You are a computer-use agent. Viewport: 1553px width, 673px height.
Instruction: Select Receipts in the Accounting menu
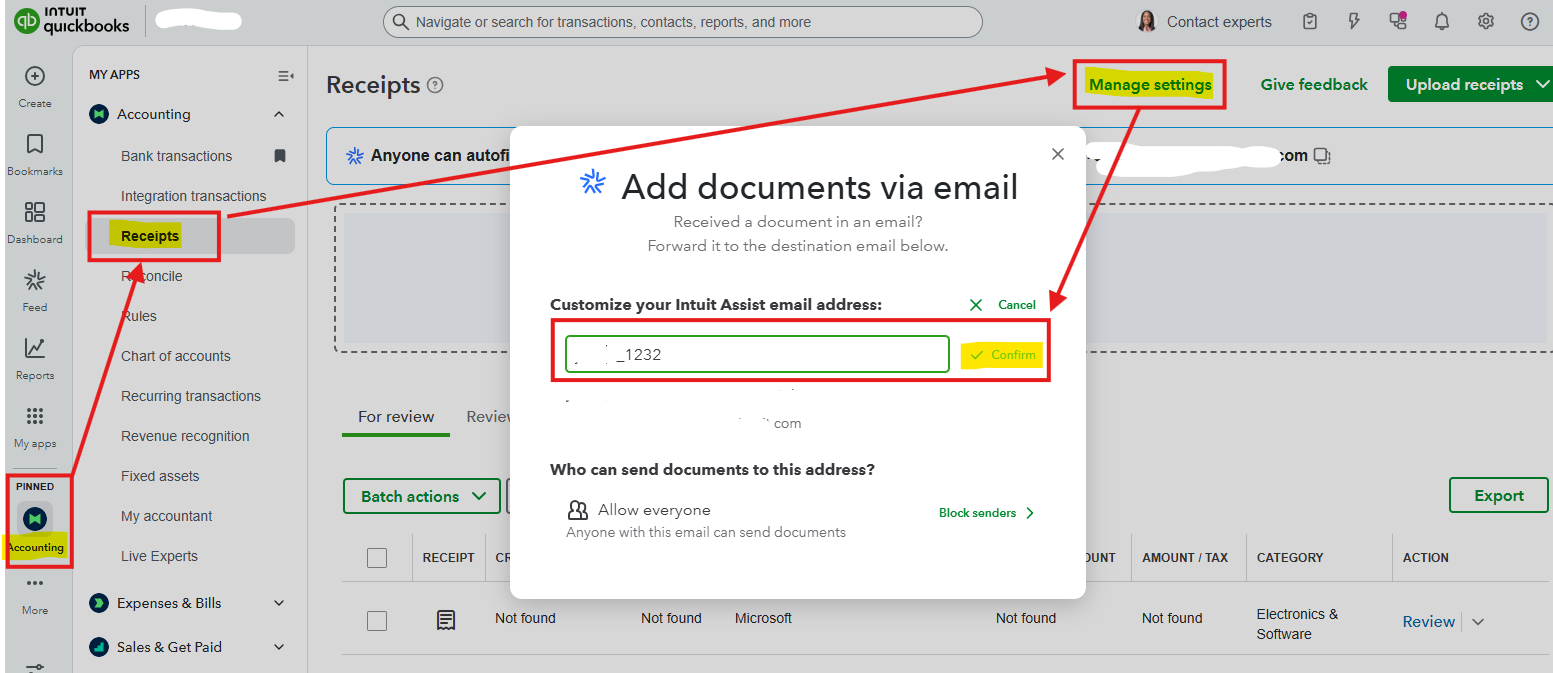150,236
